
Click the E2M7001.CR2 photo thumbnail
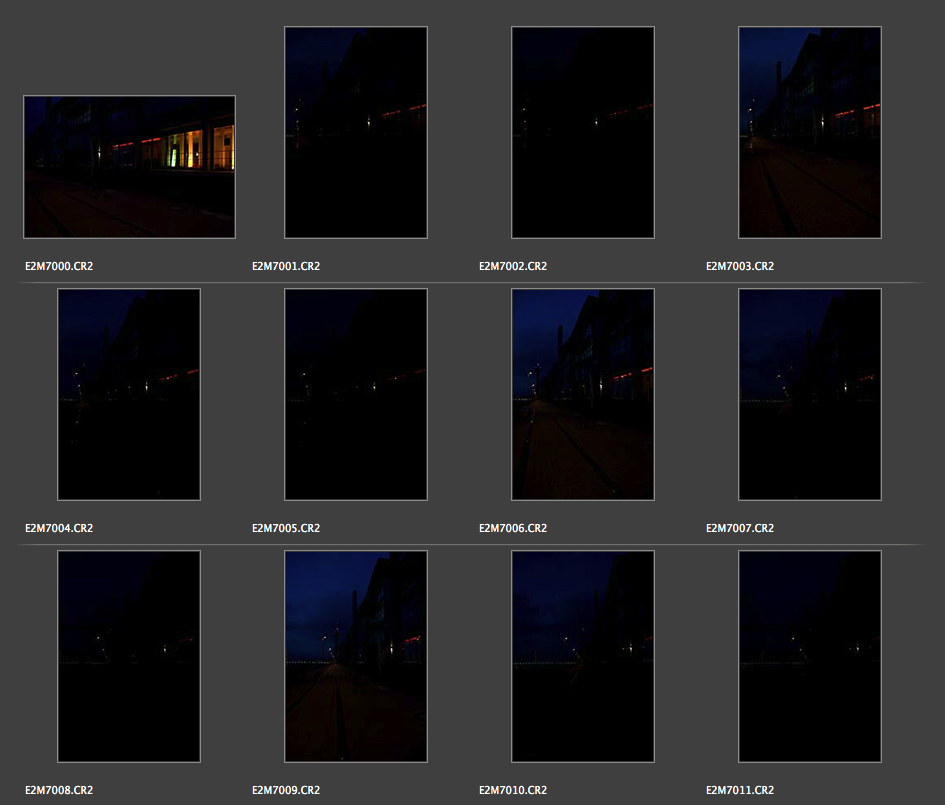356,133
